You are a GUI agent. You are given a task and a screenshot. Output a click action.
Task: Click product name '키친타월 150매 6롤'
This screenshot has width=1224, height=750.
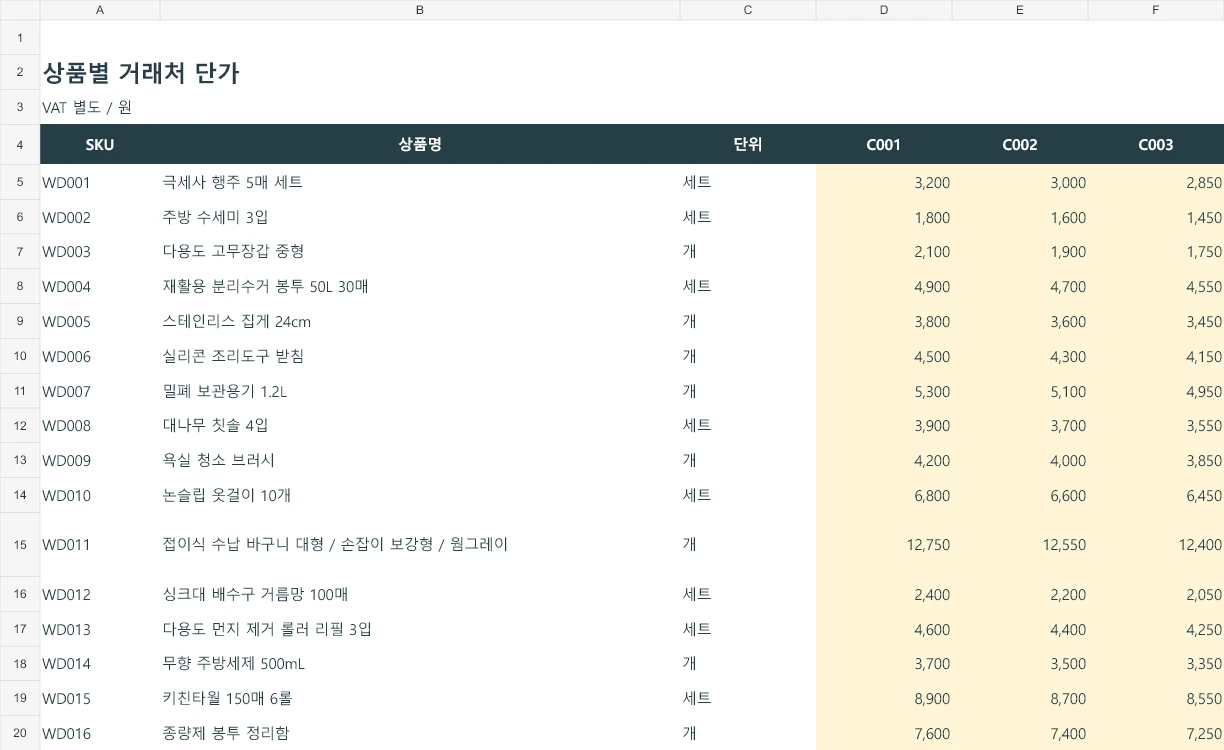point(227,698)
